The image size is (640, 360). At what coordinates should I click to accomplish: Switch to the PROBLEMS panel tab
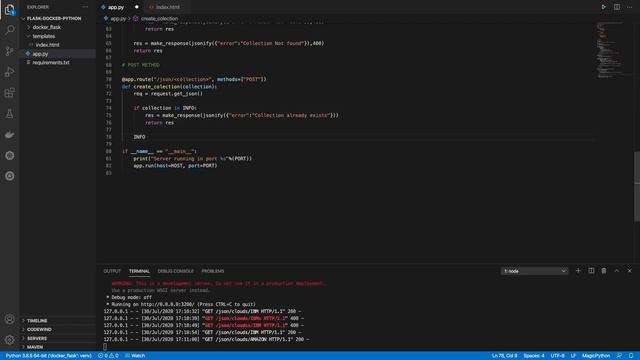coord(213,271)
